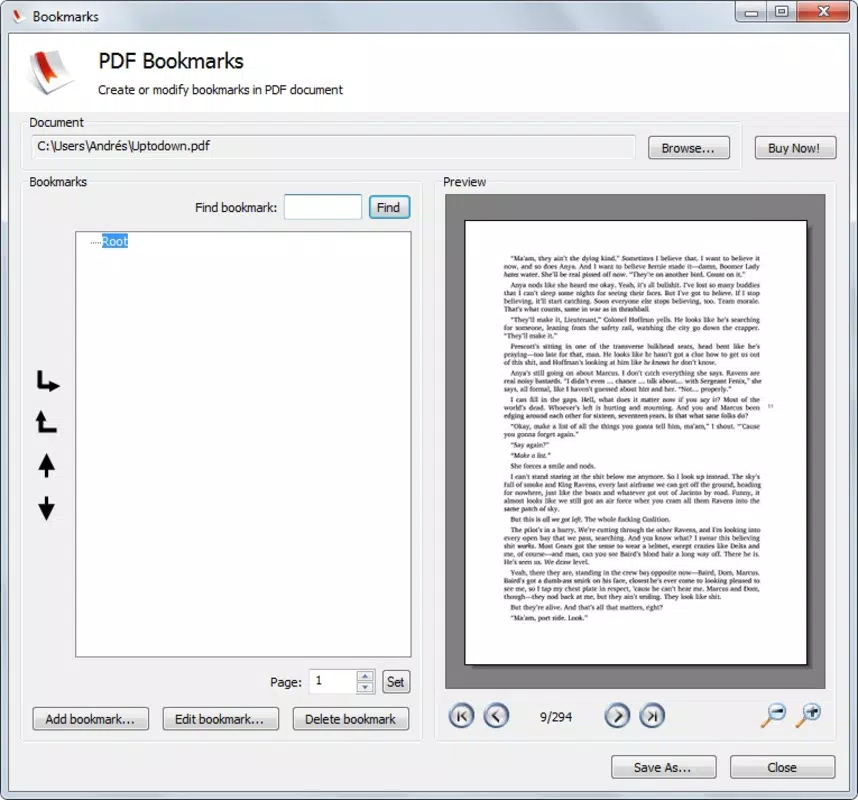The height and width of the screenshot is (800, 858).
Task: Zoom out the preview
Action: coord(774,715)
